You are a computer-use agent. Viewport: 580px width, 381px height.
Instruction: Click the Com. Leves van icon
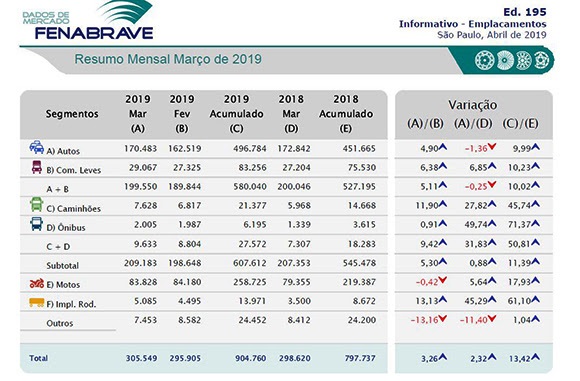(x=37, y=167)
